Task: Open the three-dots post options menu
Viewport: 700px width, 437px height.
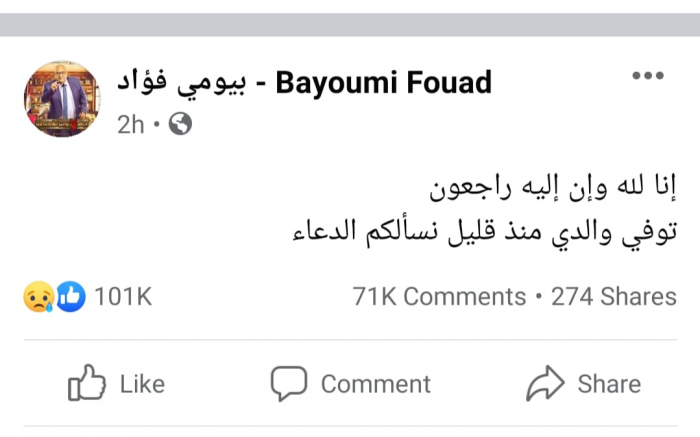Action: 647,78
